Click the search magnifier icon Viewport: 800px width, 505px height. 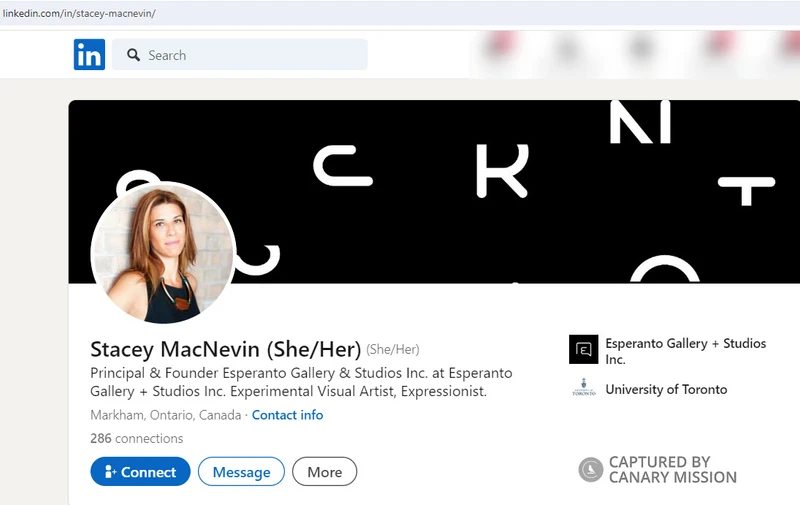[x=134, y=55]
